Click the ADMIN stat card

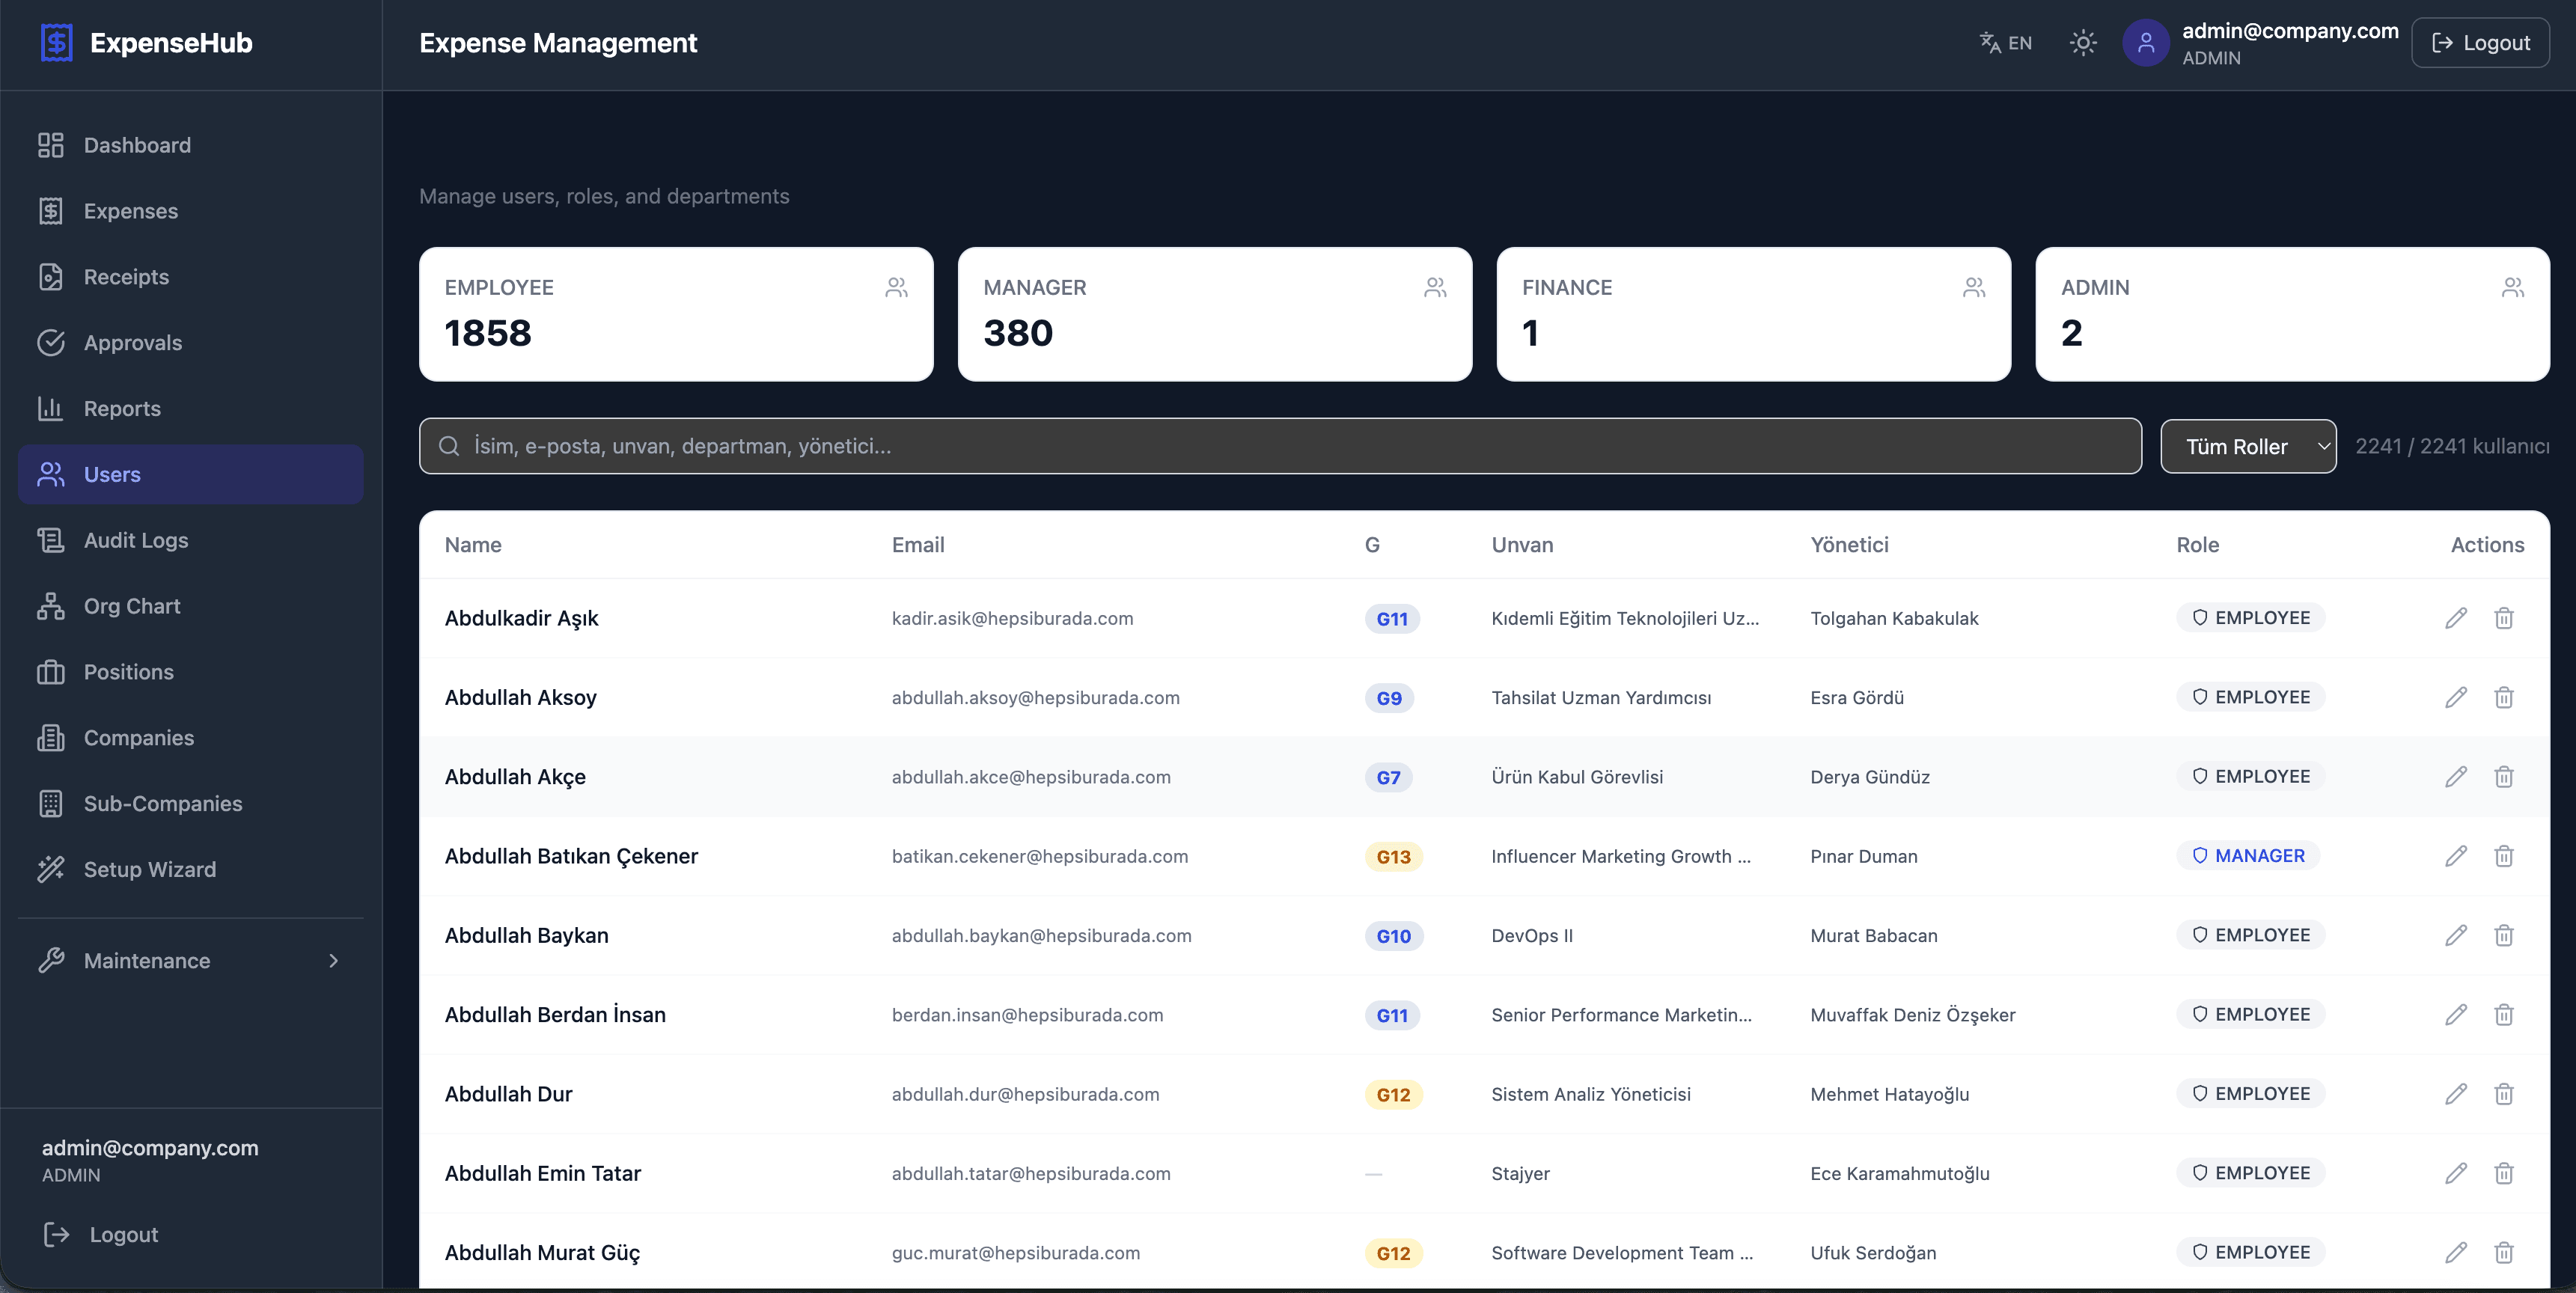2292,314
